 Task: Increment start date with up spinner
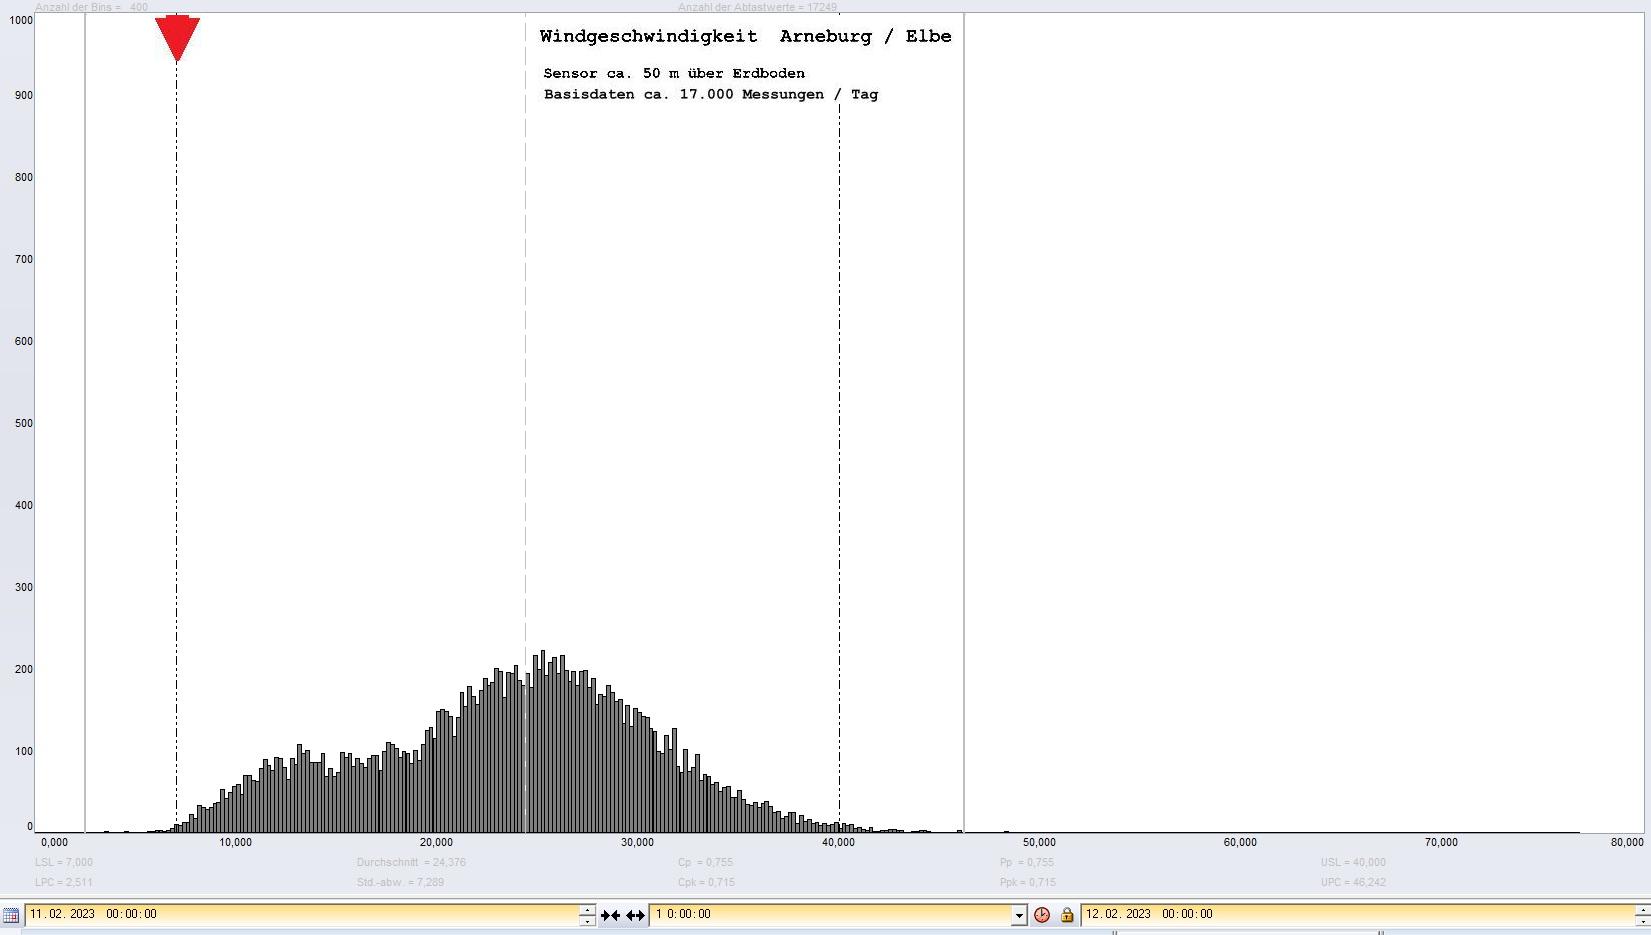tap(587, 909)
